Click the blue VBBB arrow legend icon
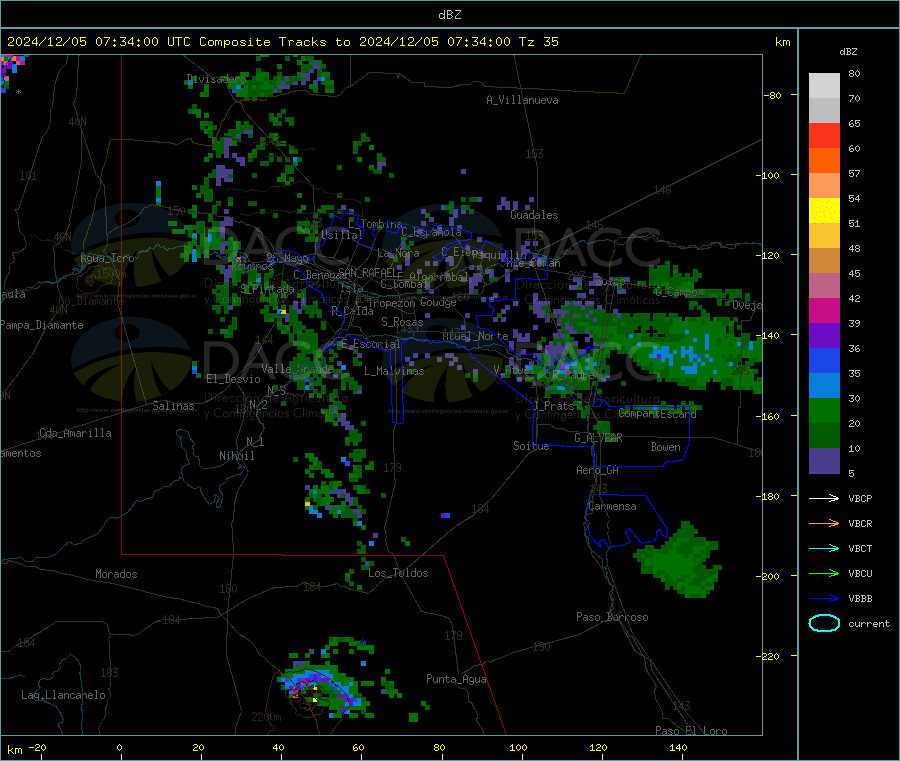Image resolution: width=900 pixels, height=761 pixels. coord(824,599)
